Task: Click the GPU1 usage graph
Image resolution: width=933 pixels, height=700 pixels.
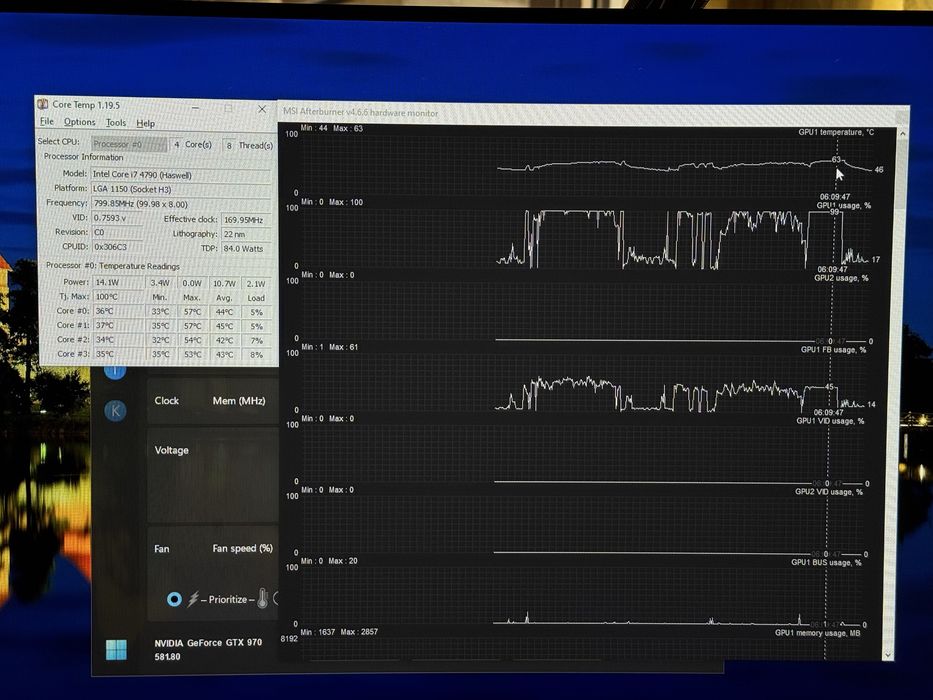Action: 586,238
